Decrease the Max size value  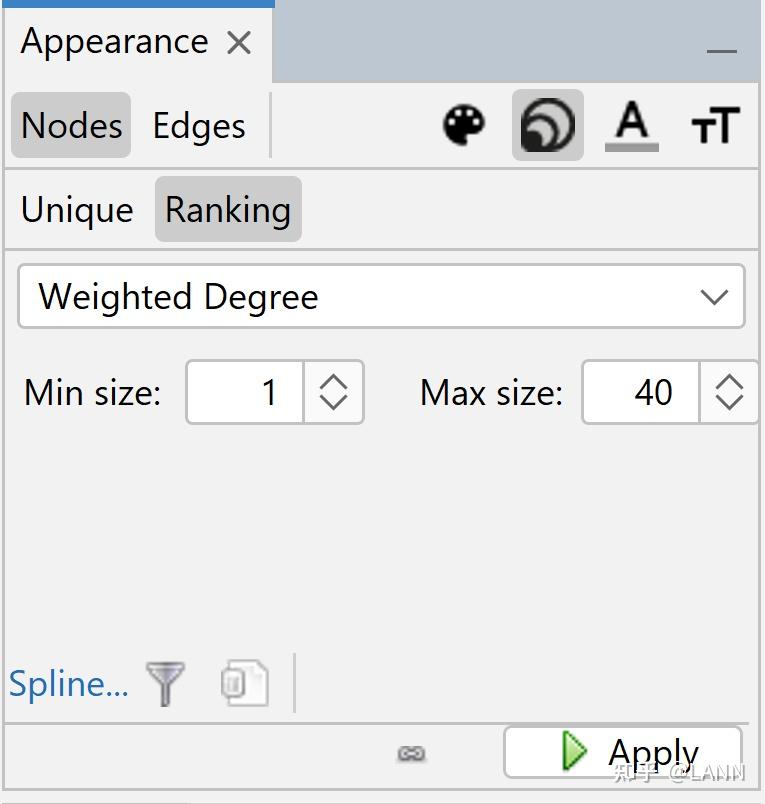[x=730, y=402]
